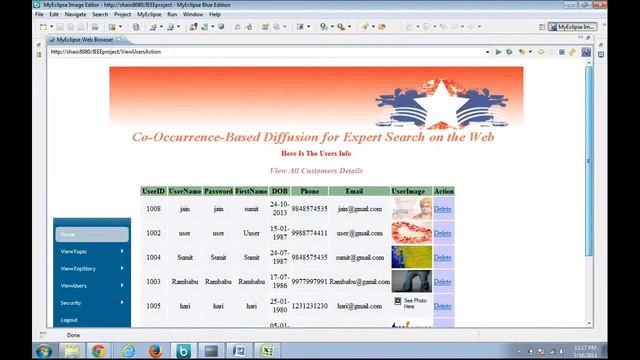Click the phone number 9988774411
640x360 pixels.
click(309, 233)
